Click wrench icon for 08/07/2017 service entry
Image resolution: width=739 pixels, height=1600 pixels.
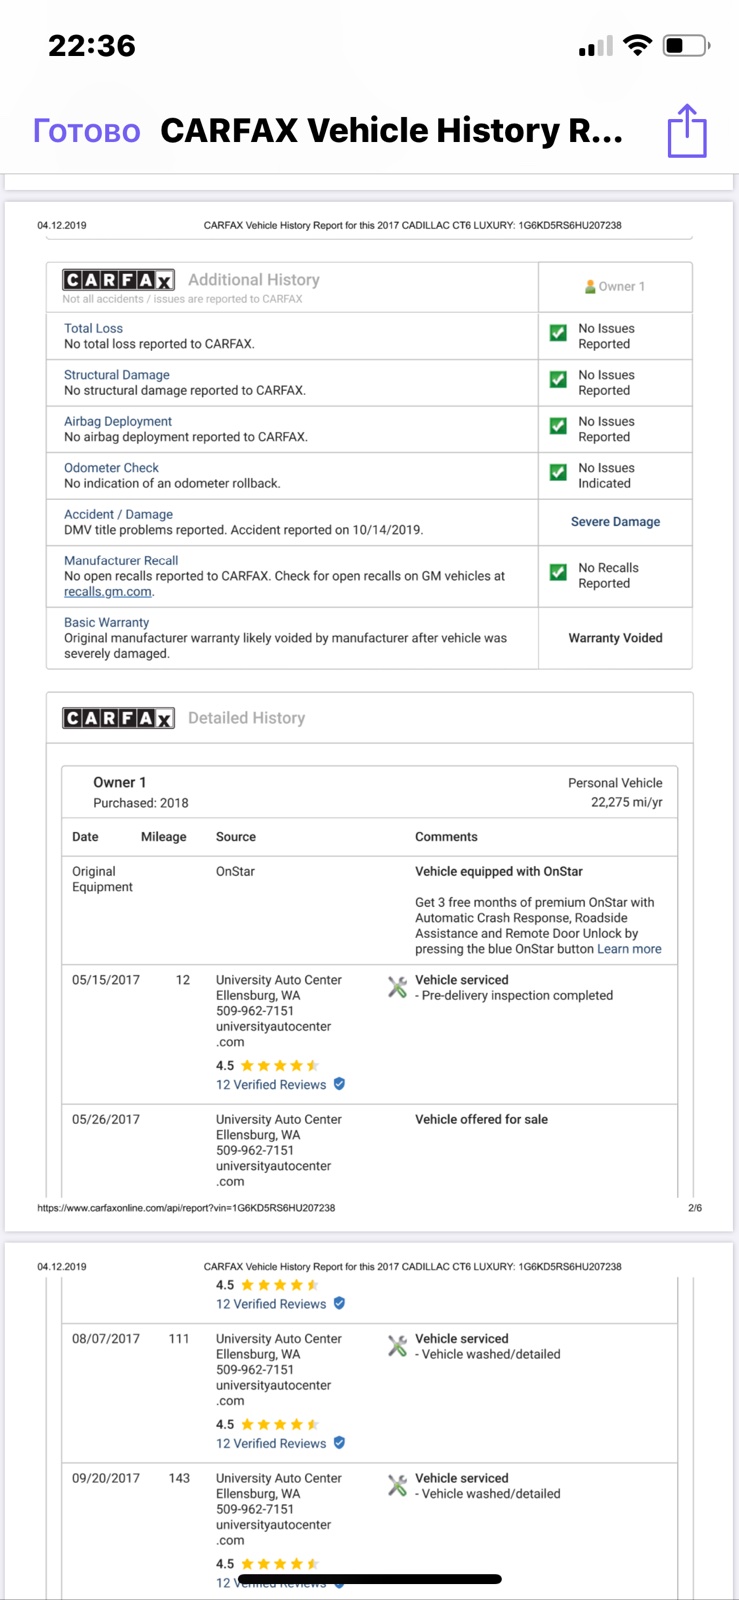(397, 1346)
